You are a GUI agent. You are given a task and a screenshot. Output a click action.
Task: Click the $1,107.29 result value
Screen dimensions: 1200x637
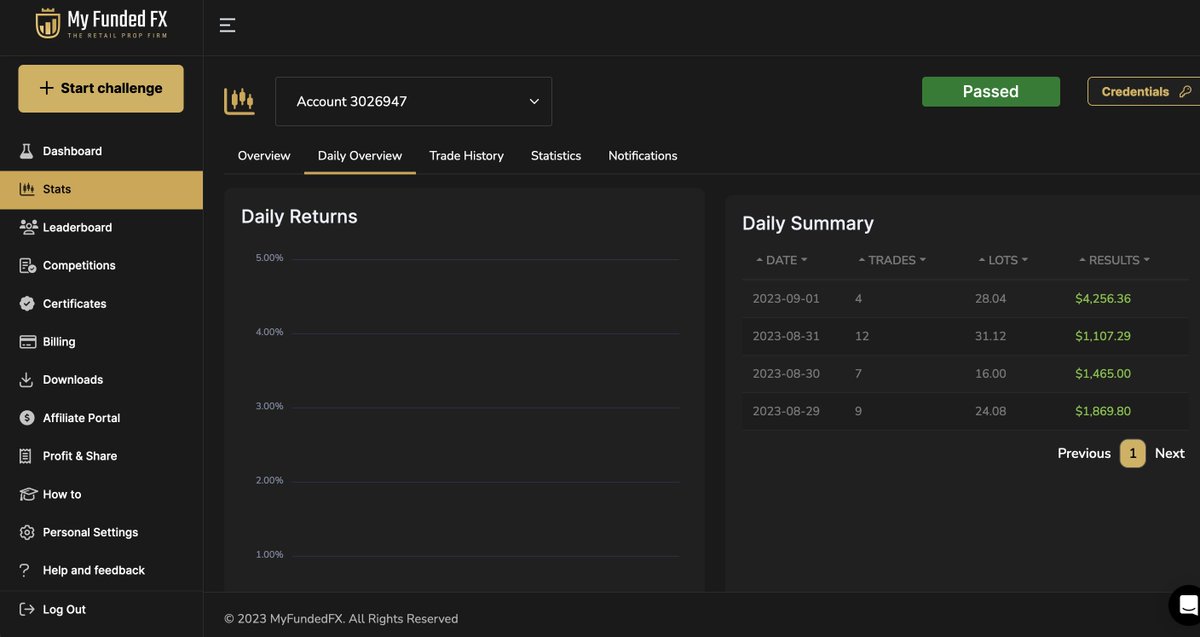1103,336
